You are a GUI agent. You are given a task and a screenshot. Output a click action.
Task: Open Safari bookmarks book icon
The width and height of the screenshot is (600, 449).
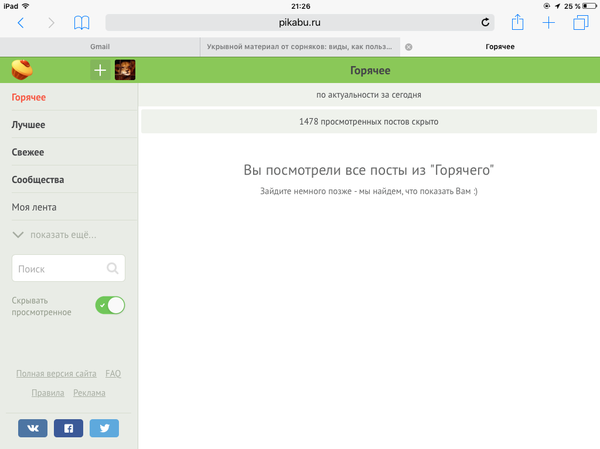coord(82,22)
